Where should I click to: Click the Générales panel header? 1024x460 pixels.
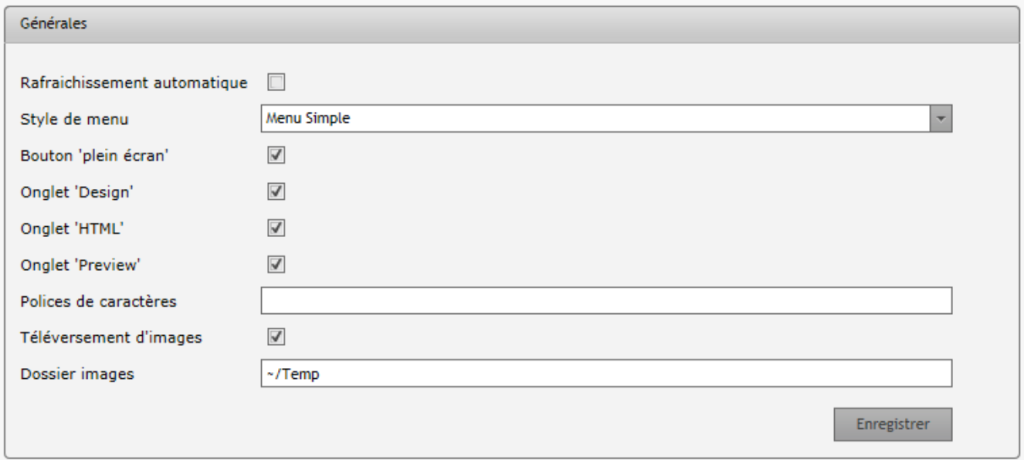tap(511, 24)
